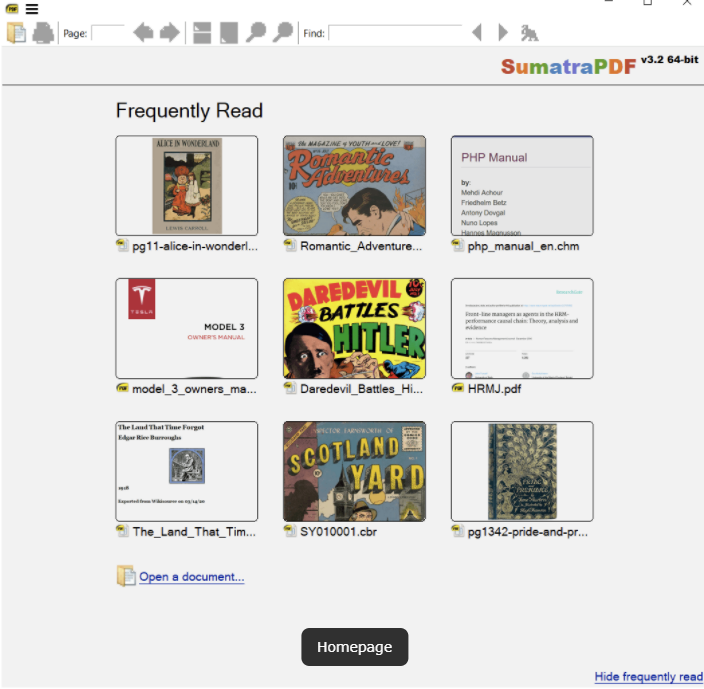The width and height of the screenshot is (704, 689).
Task: Click The_Land_That_Tim... file name
Action: (194, 532)
